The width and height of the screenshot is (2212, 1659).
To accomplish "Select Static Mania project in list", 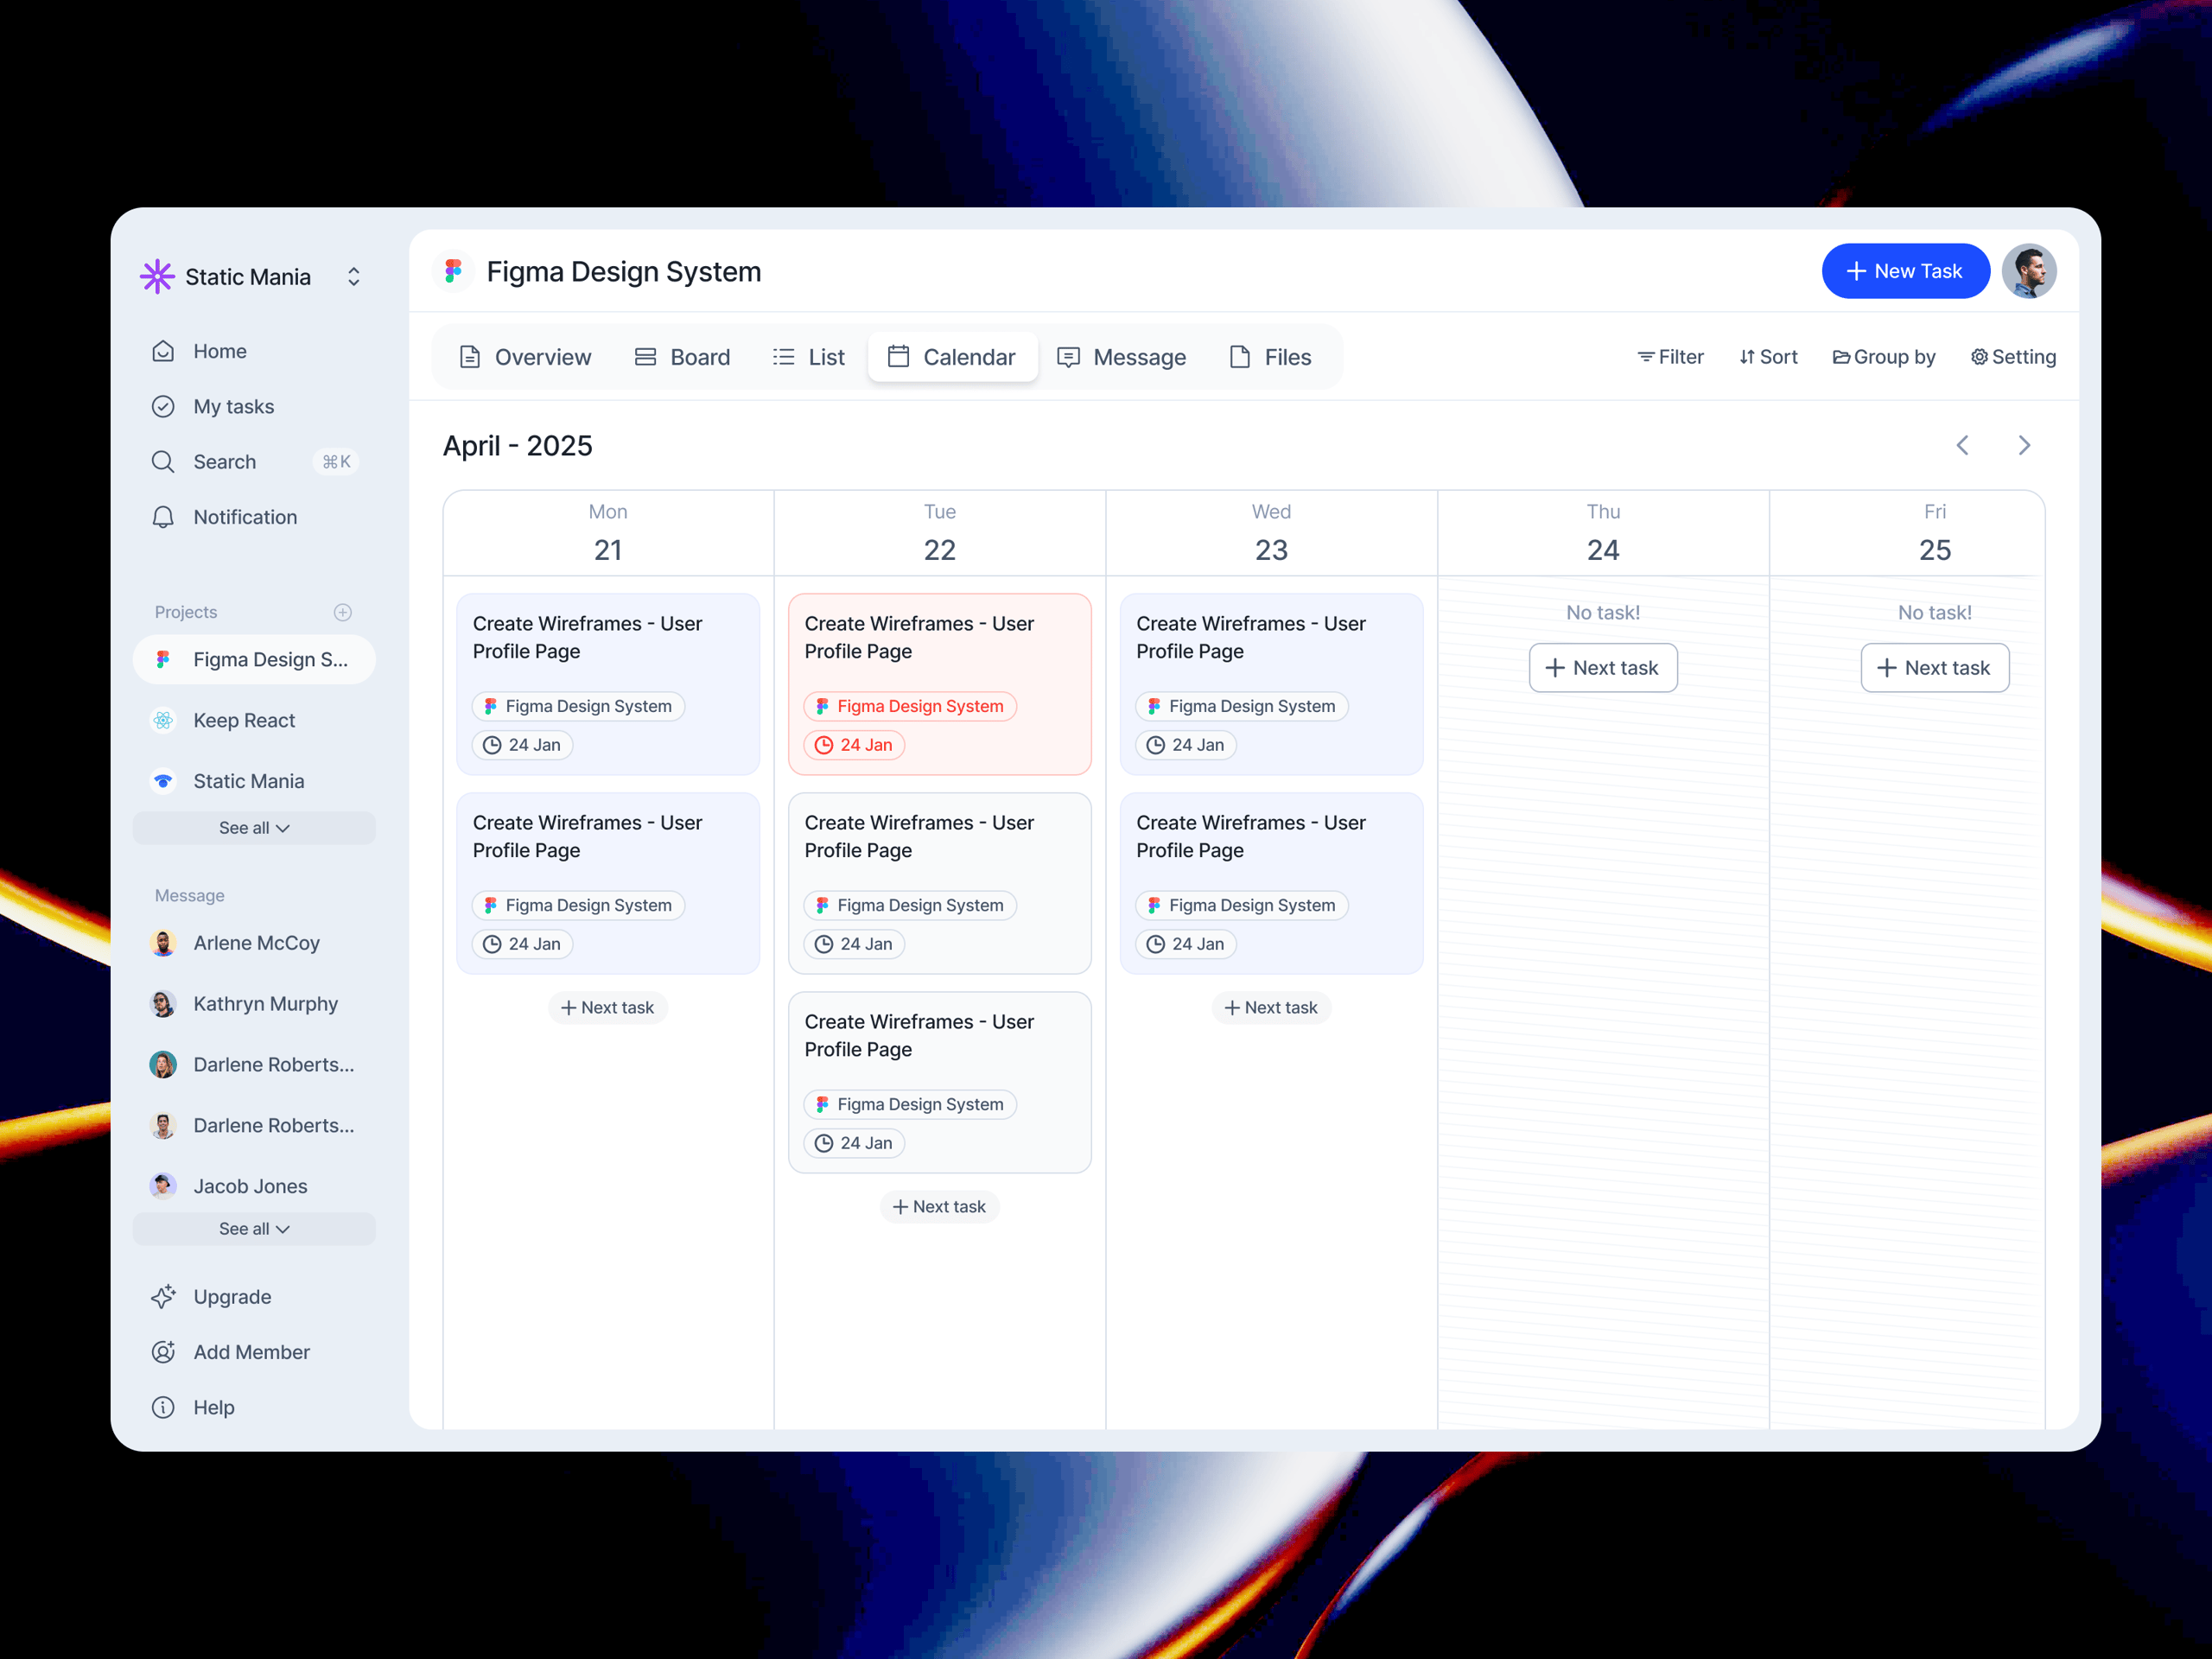I will [x=254, y=781].
